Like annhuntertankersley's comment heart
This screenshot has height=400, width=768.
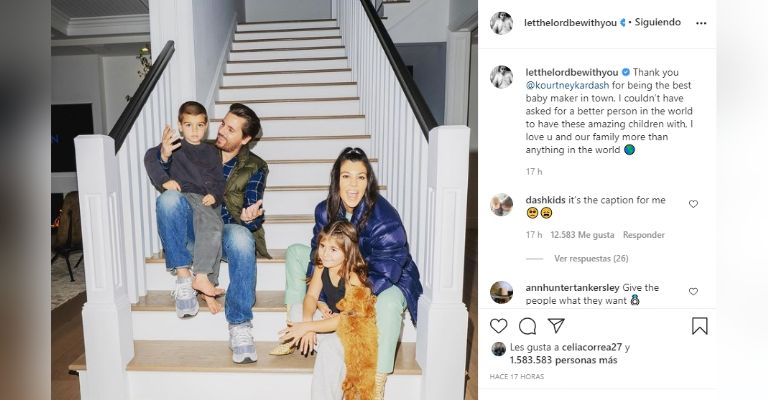tap(693, 291)
